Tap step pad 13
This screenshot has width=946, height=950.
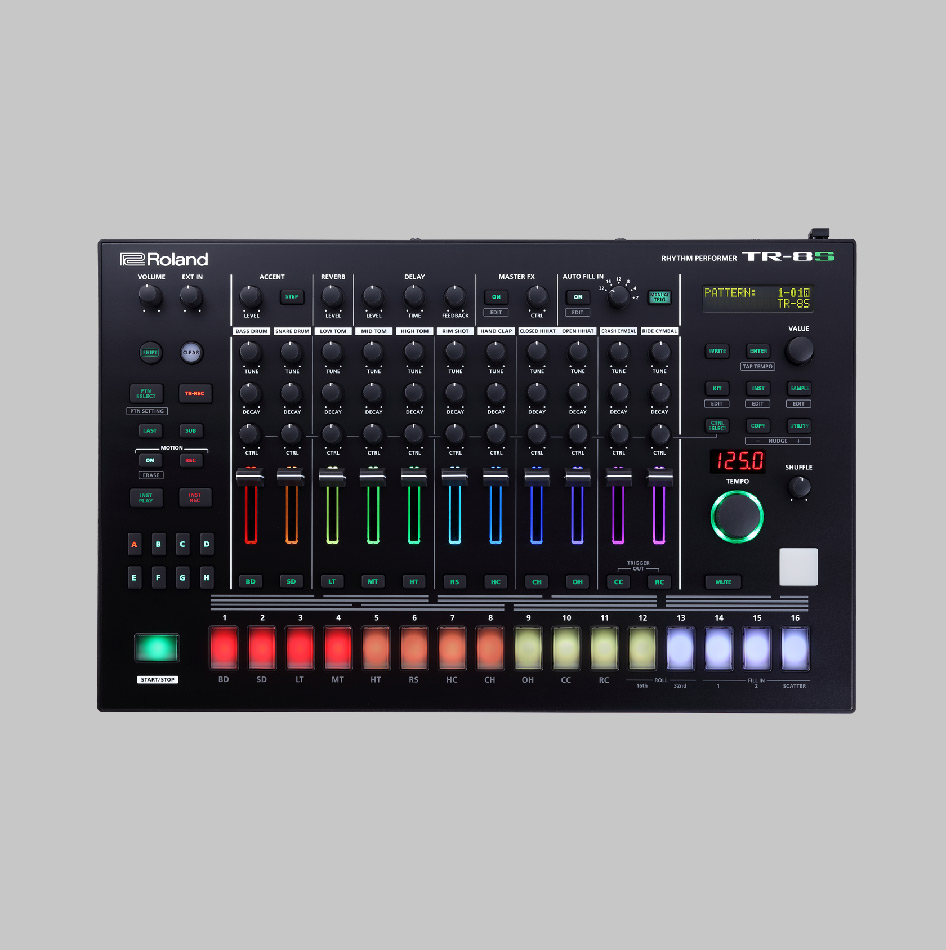tap(681, 648)
